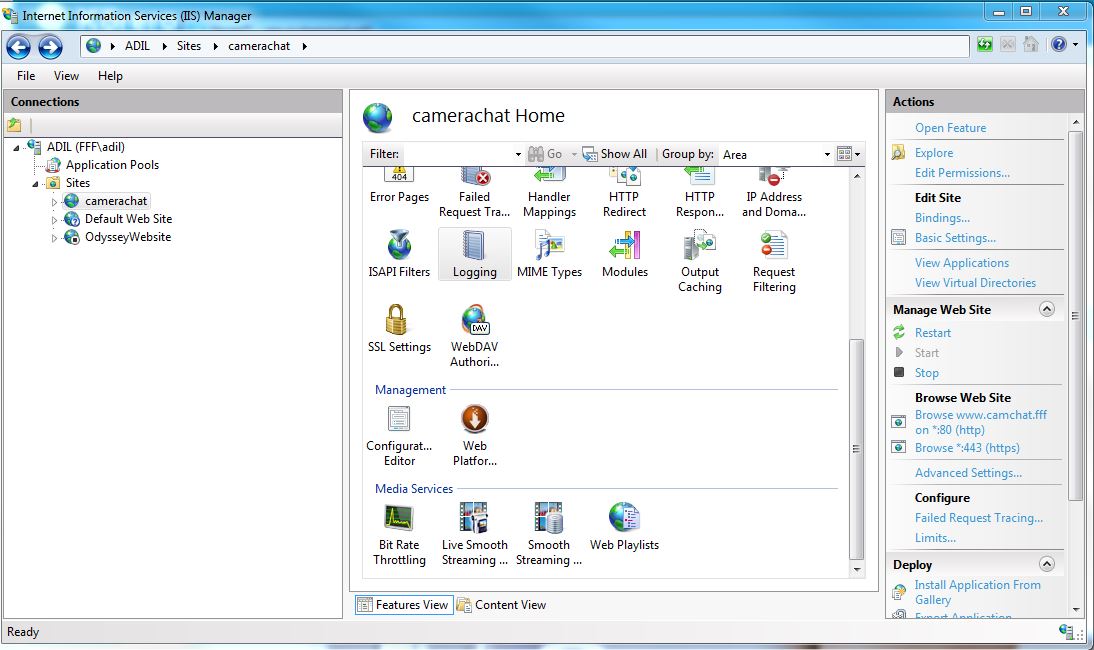
Task: Click View Applications link
Action: [x=961, y=263]
